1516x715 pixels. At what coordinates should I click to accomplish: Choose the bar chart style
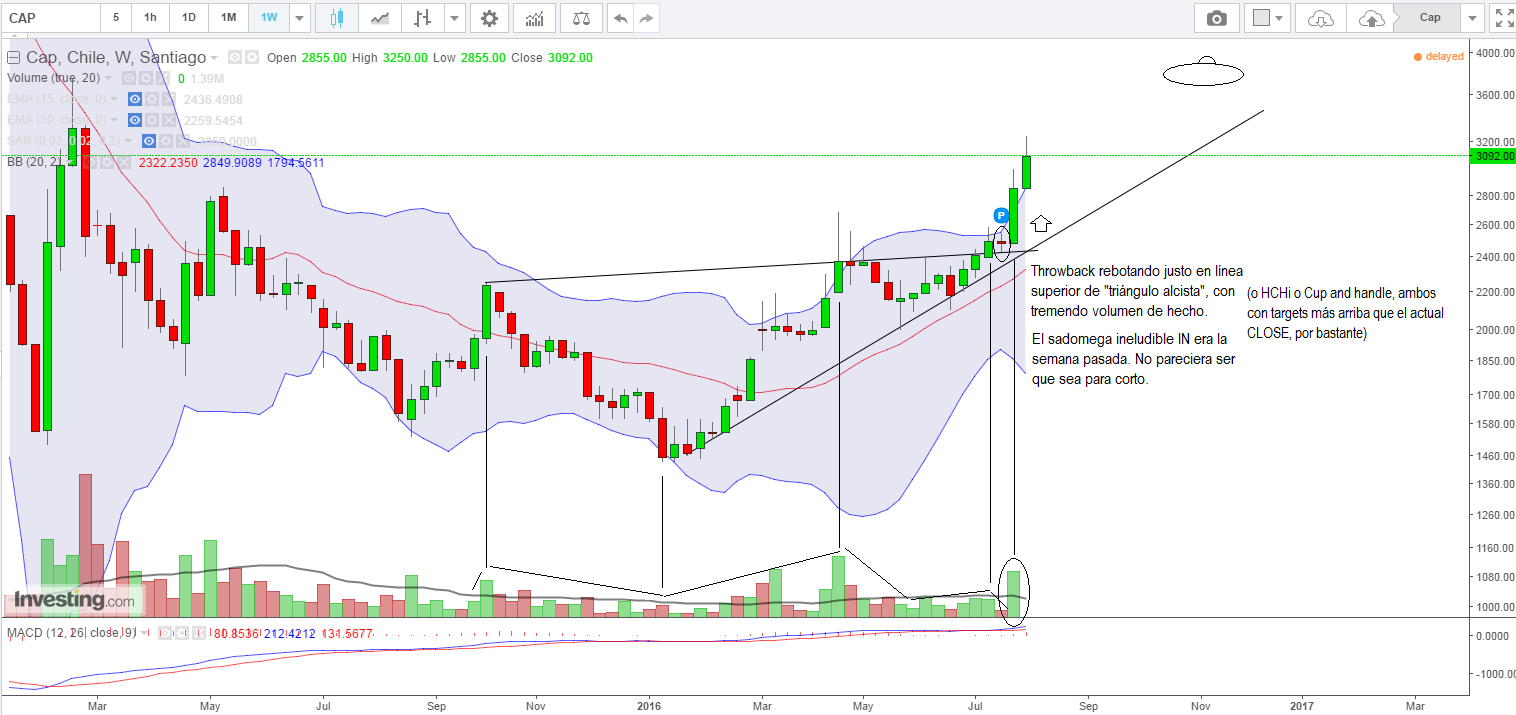tap(423, 18)
